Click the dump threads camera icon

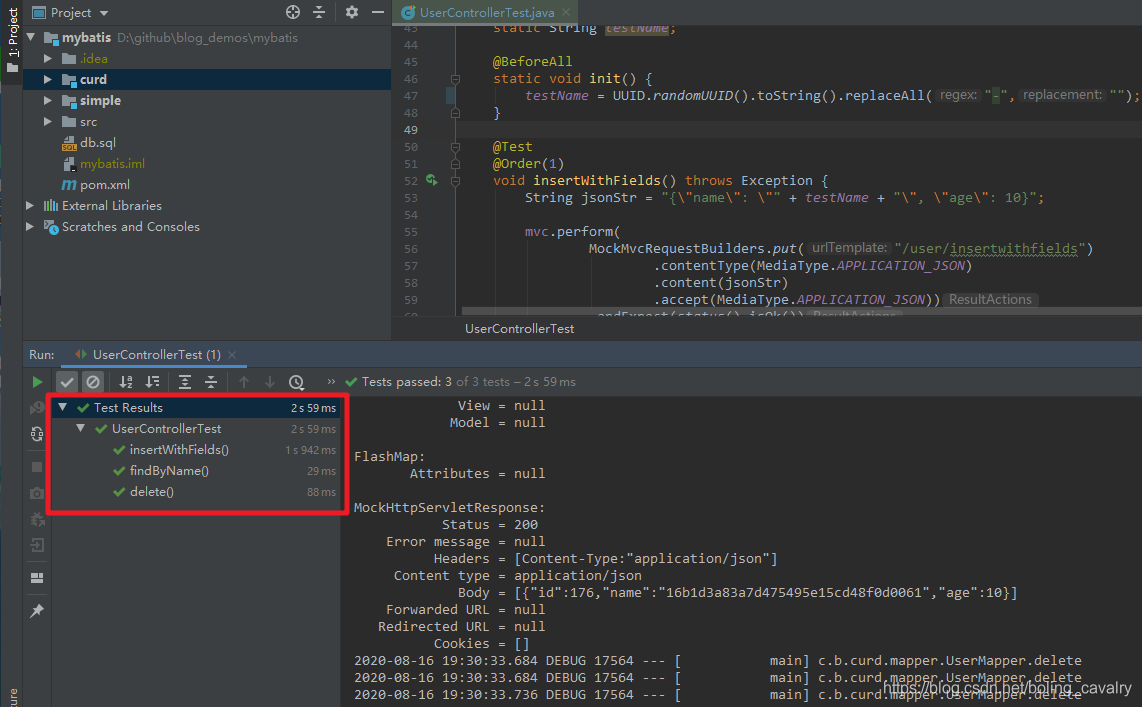click(37, 493)
